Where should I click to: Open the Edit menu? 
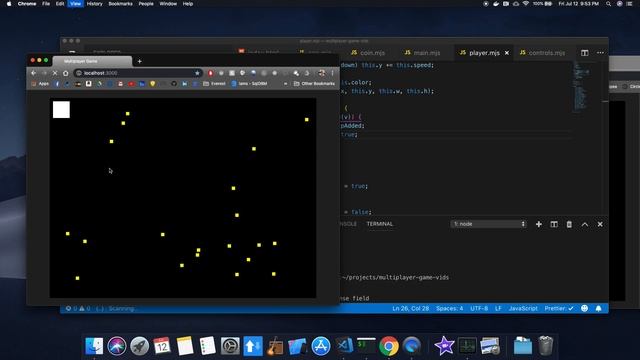(x=60, y=4)
